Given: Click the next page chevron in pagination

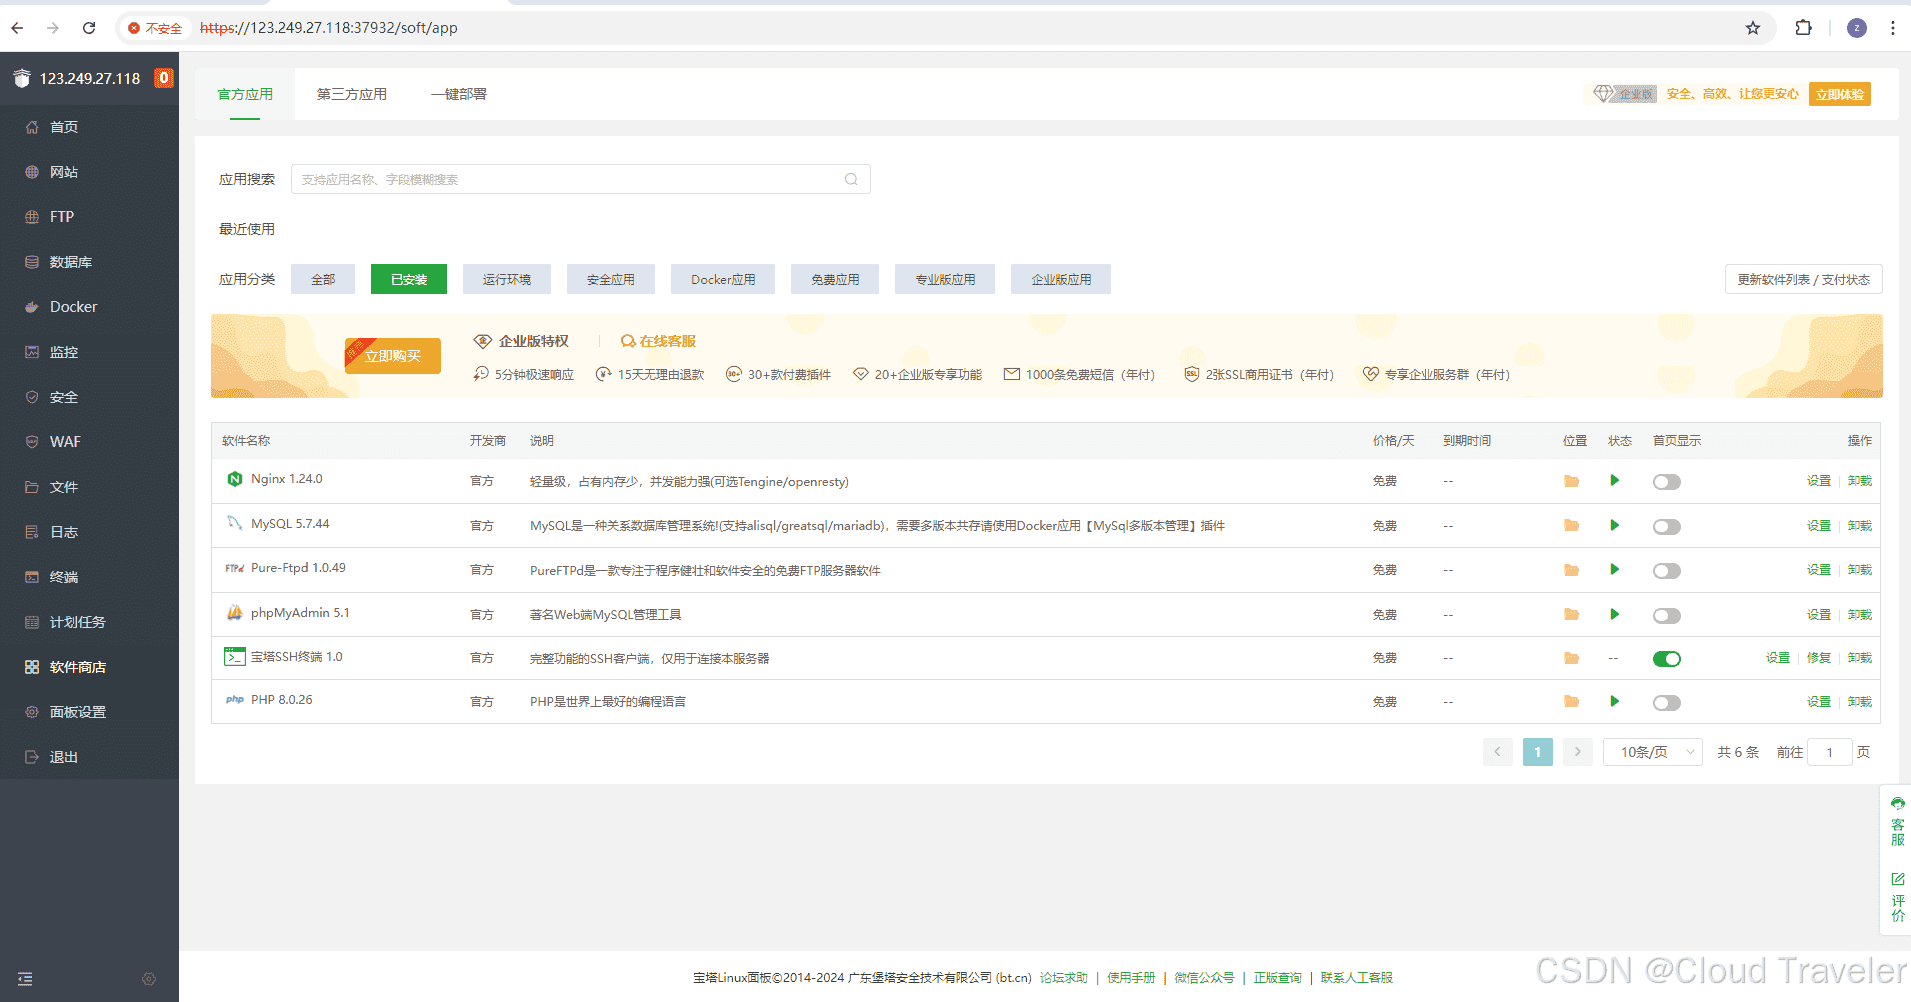Looking at the screenshot, I should tap(1577, 751).
